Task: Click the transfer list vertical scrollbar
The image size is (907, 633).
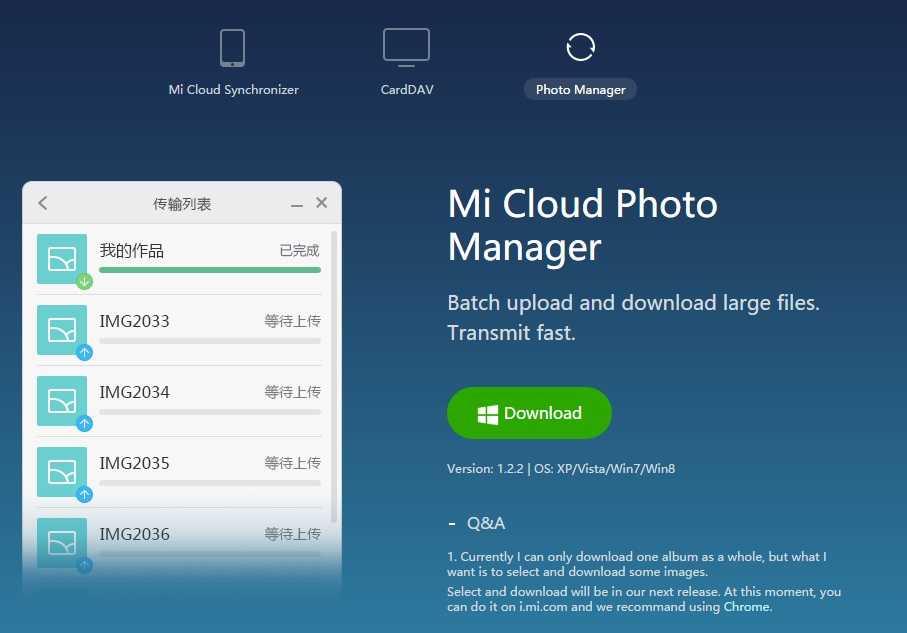Action: point(334,380)
